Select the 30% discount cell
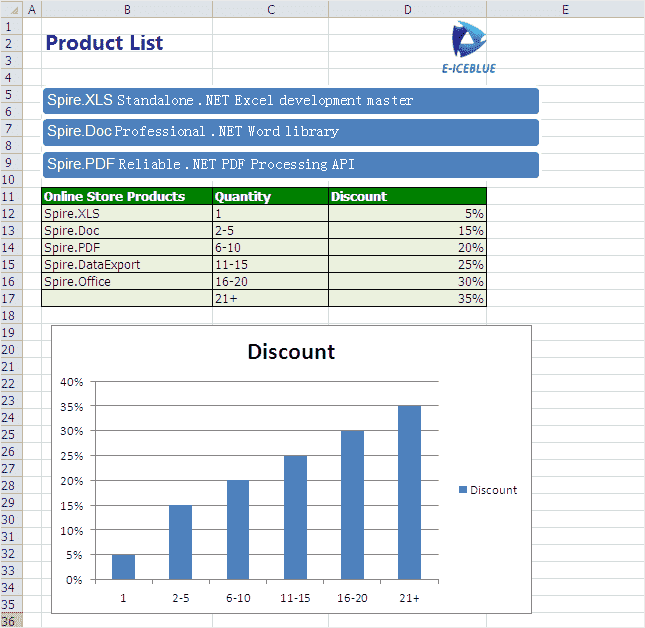645x628 pixels. (407, 281)
